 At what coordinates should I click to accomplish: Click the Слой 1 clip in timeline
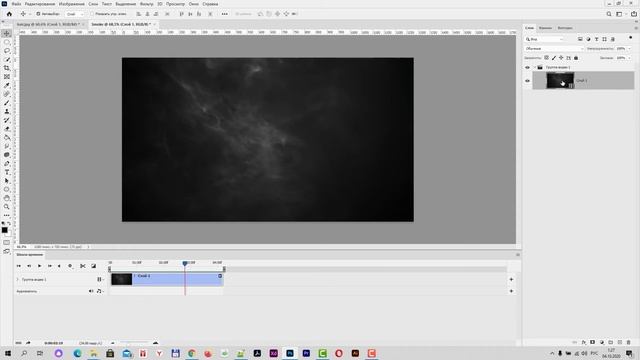click(167, 279)
